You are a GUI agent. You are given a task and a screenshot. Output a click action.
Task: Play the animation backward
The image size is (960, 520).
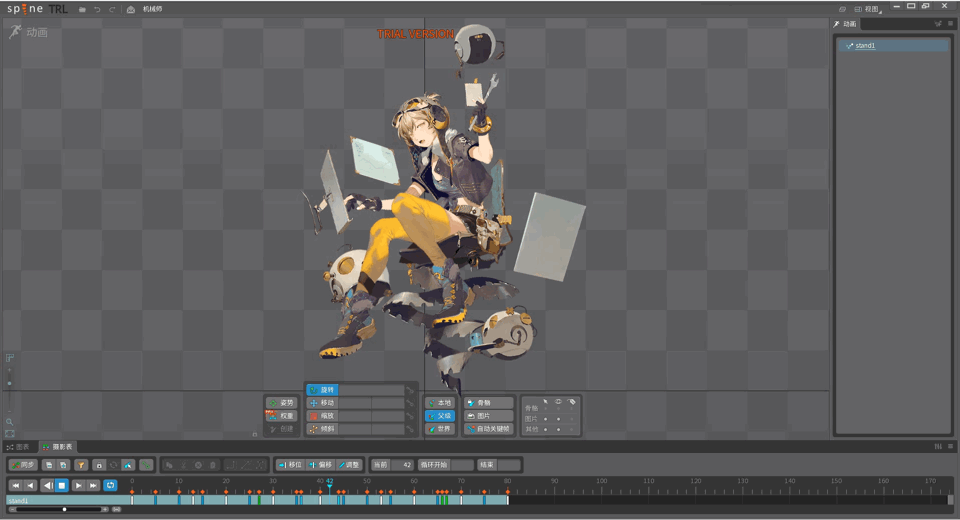(x=47, y=486)
